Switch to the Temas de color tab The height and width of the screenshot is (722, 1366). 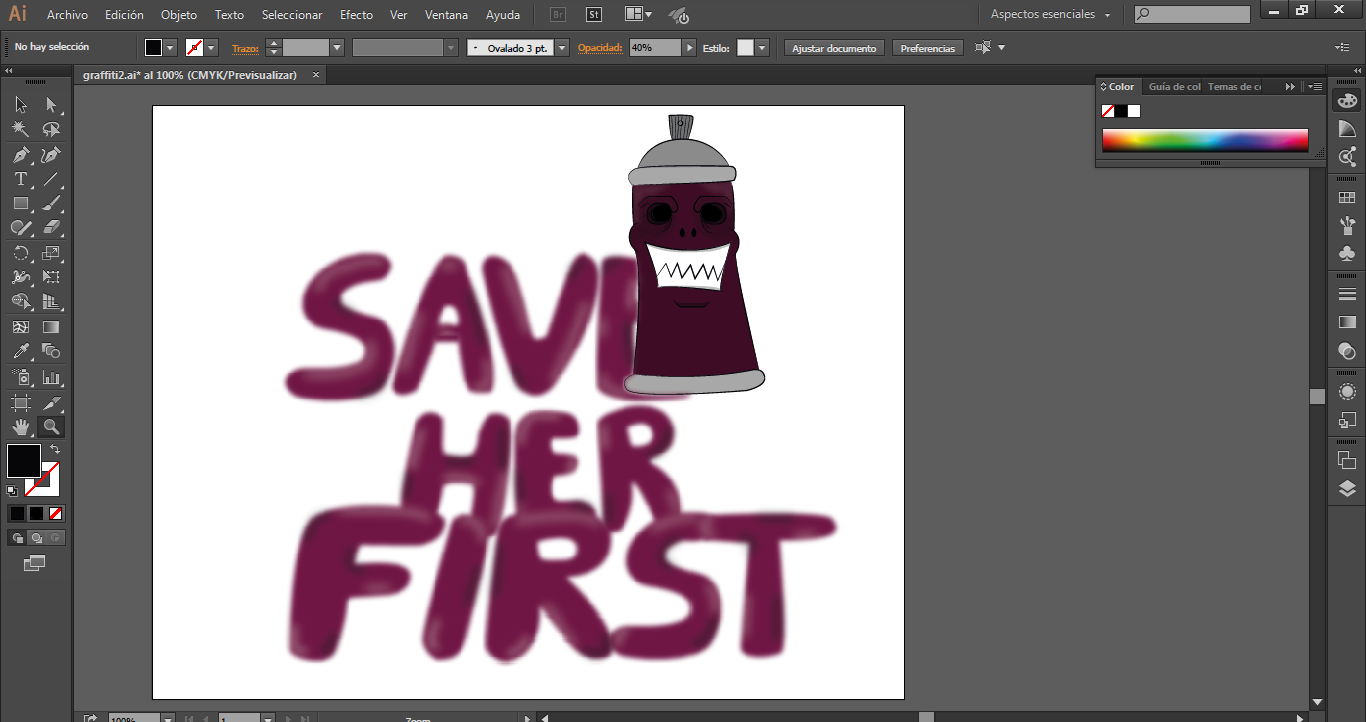tap(1235, 87)
